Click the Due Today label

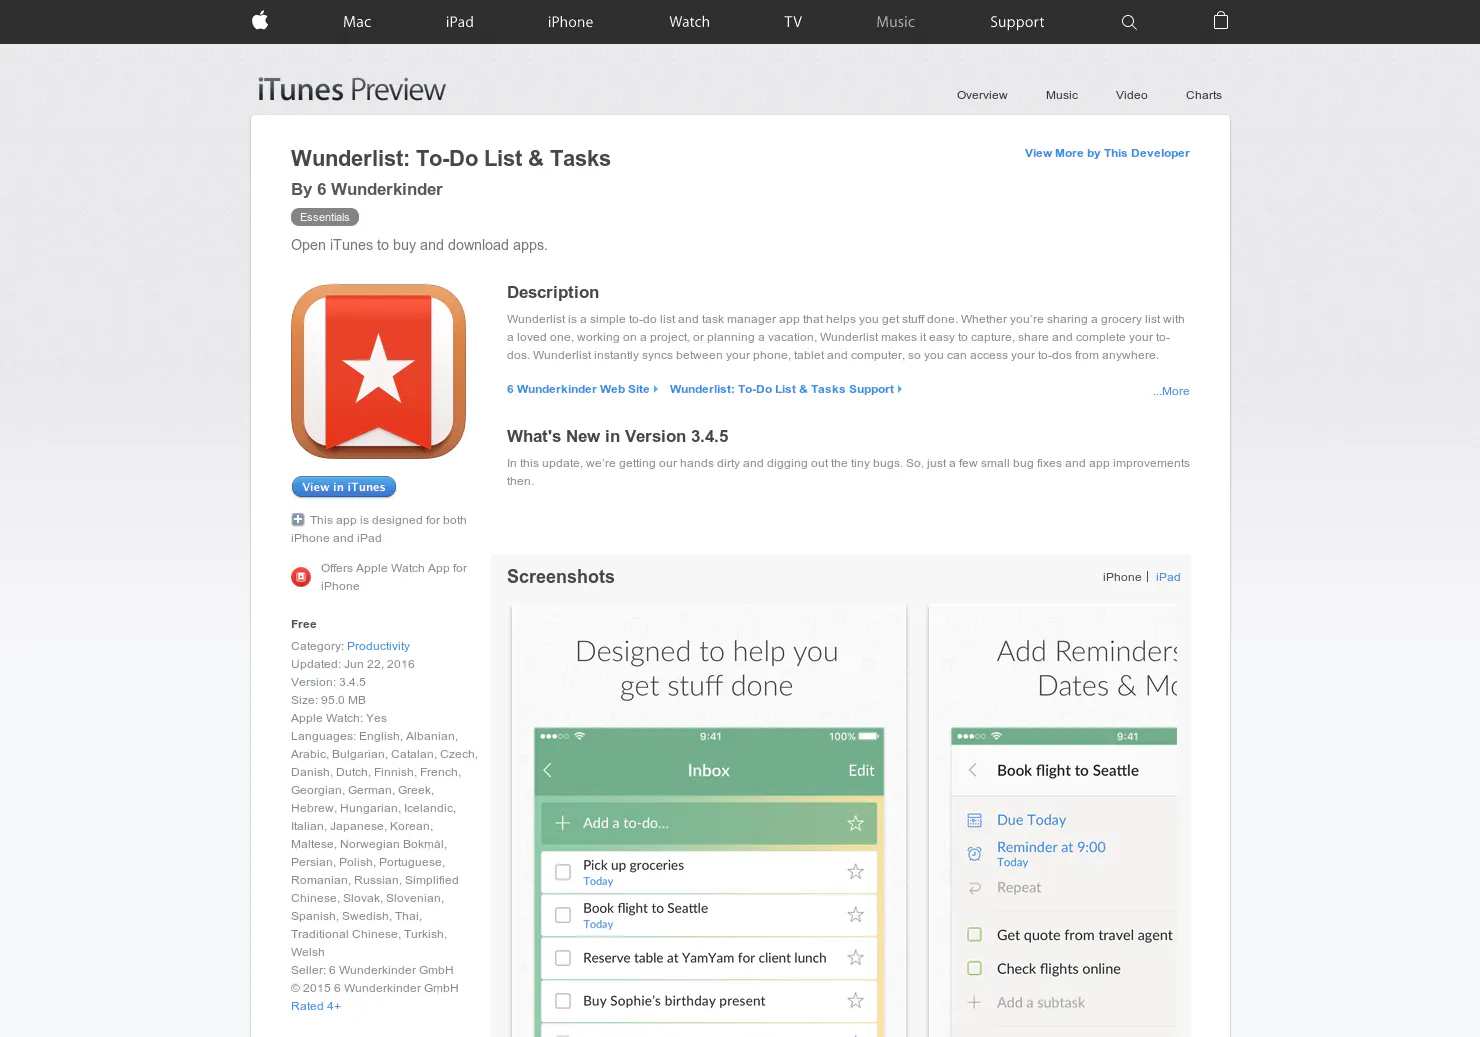point(1031,820)
